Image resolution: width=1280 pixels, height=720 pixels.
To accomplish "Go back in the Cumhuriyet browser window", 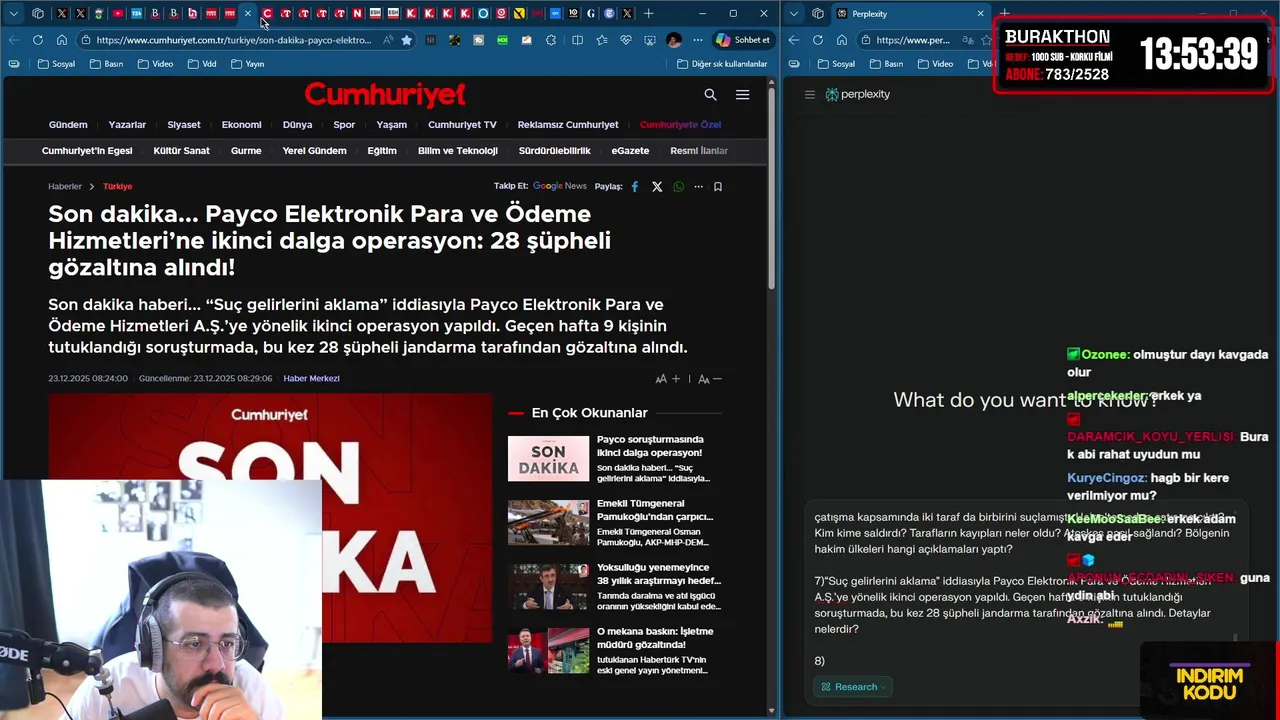I will point(14,40).
